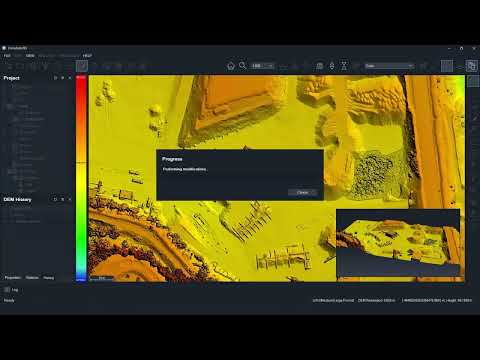Open the Help menu
Viewport: 480px width, 360px height.
coord(87,56)
